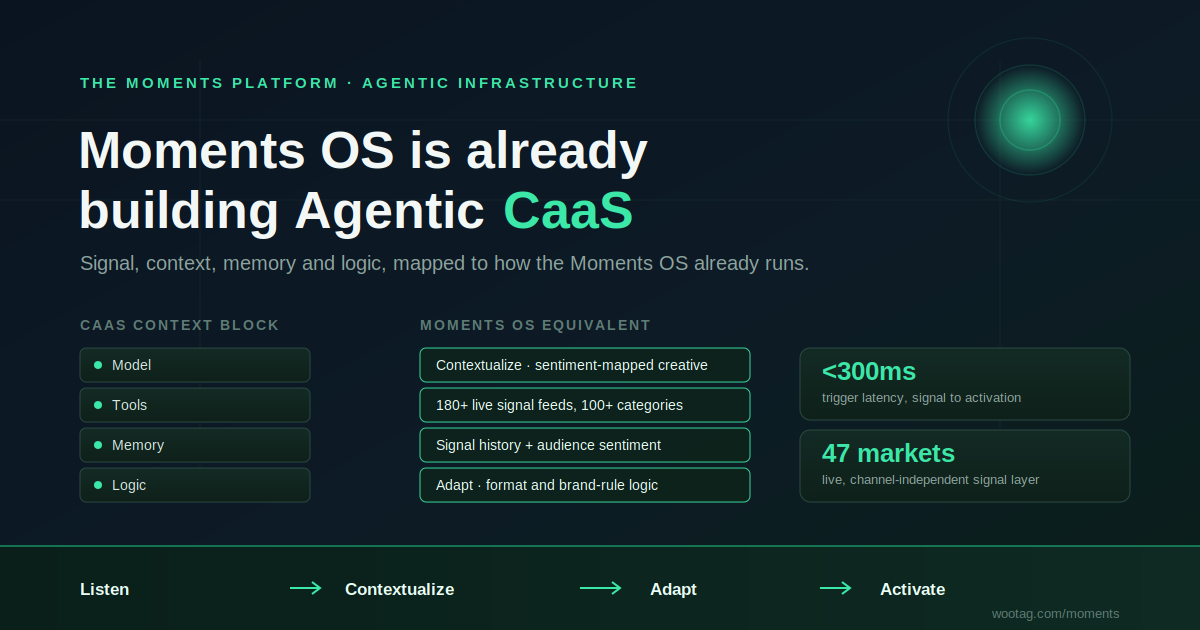The height and width of the screenshot is (630, 1200).
Task: Click the CAAS CONTEXT BLOCK column header
Action: coord(180,325)
